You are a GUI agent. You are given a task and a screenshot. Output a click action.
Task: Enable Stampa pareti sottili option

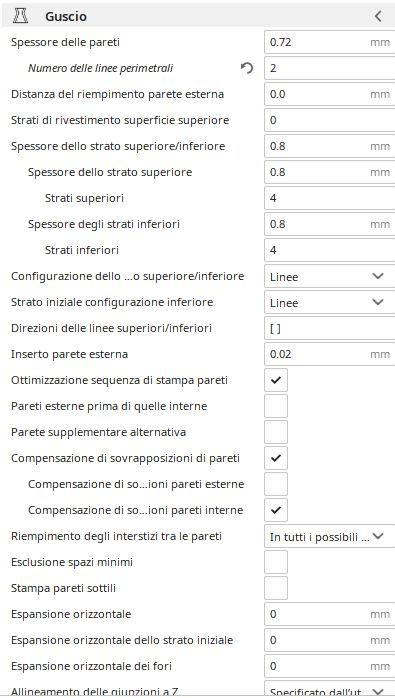[276, 588]
